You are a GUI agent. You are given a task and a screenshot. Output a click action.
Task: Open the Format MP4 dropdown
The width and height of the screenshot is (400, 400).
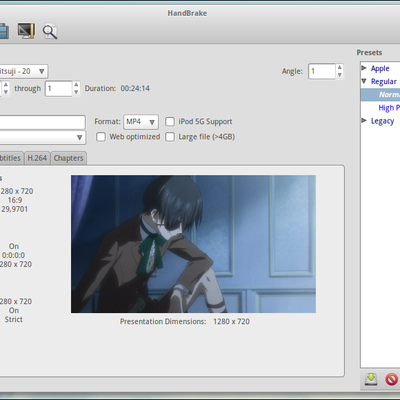141,122
